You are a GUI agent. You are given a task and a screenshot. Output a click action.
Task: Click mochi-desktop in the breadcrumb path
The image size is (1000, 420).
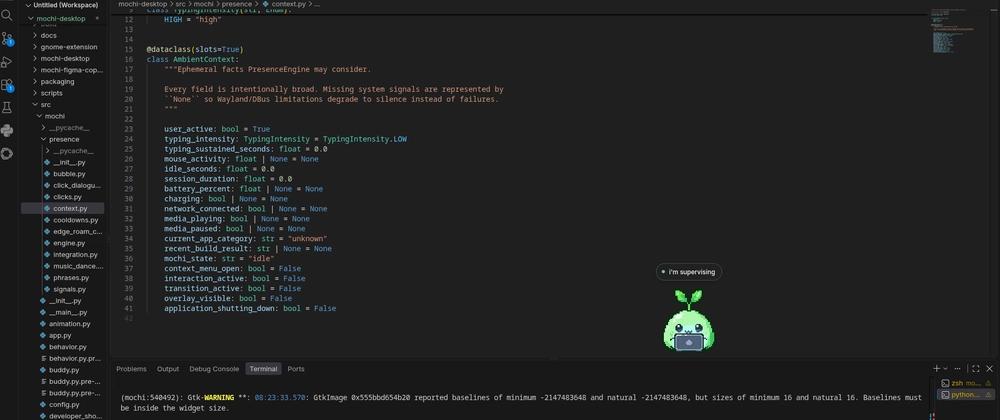click(x=142, y=4)
